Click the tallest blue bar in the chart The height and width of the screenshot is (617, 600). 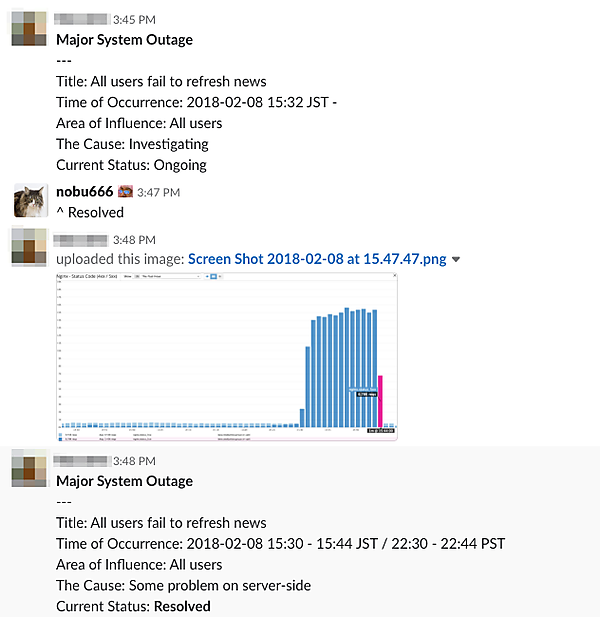click(347, 368)
